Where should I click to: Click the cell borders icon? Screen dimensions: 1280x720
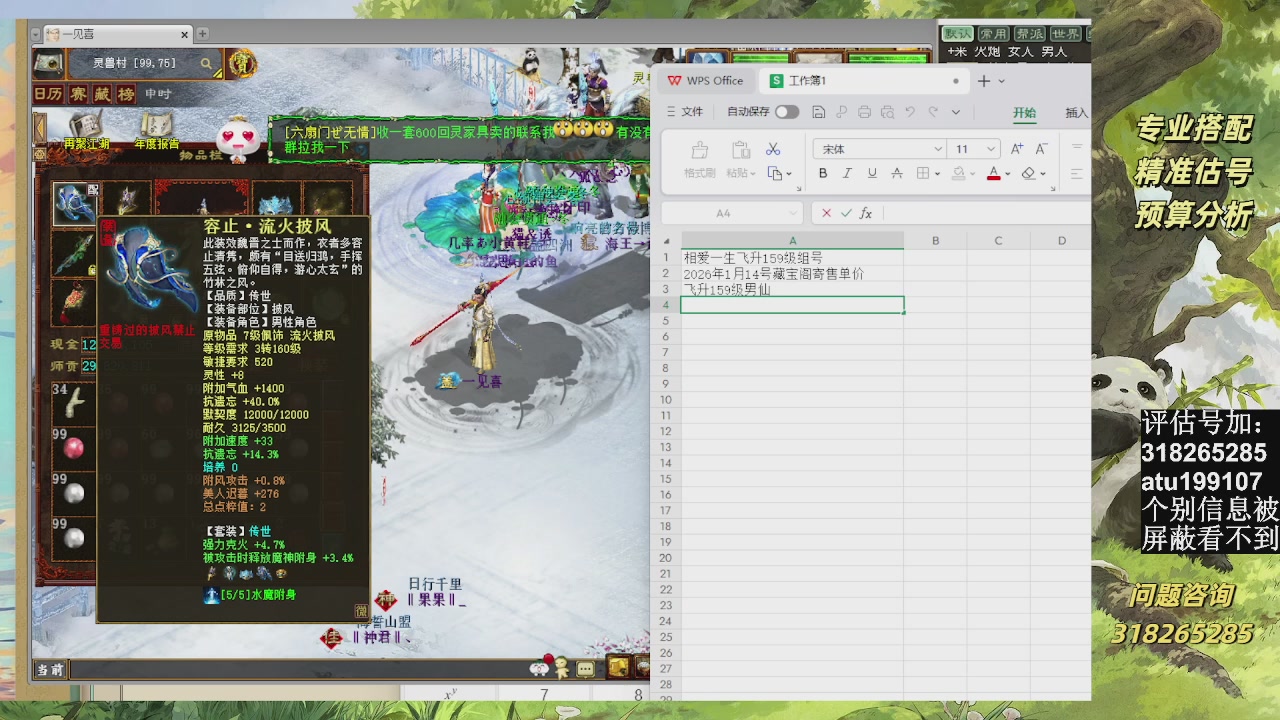pos(922,173)
